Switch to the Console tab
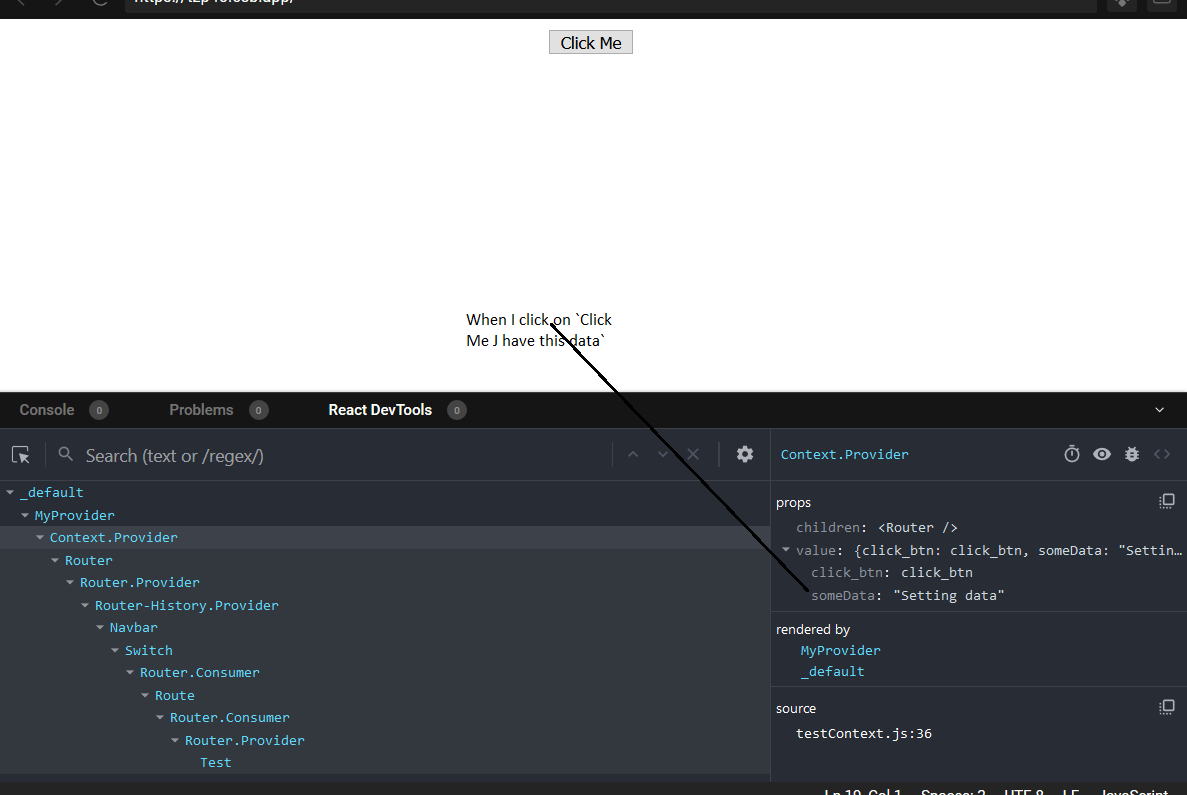Image resolution: width=1187 pixels, height=795 pixels. (46, 409)
